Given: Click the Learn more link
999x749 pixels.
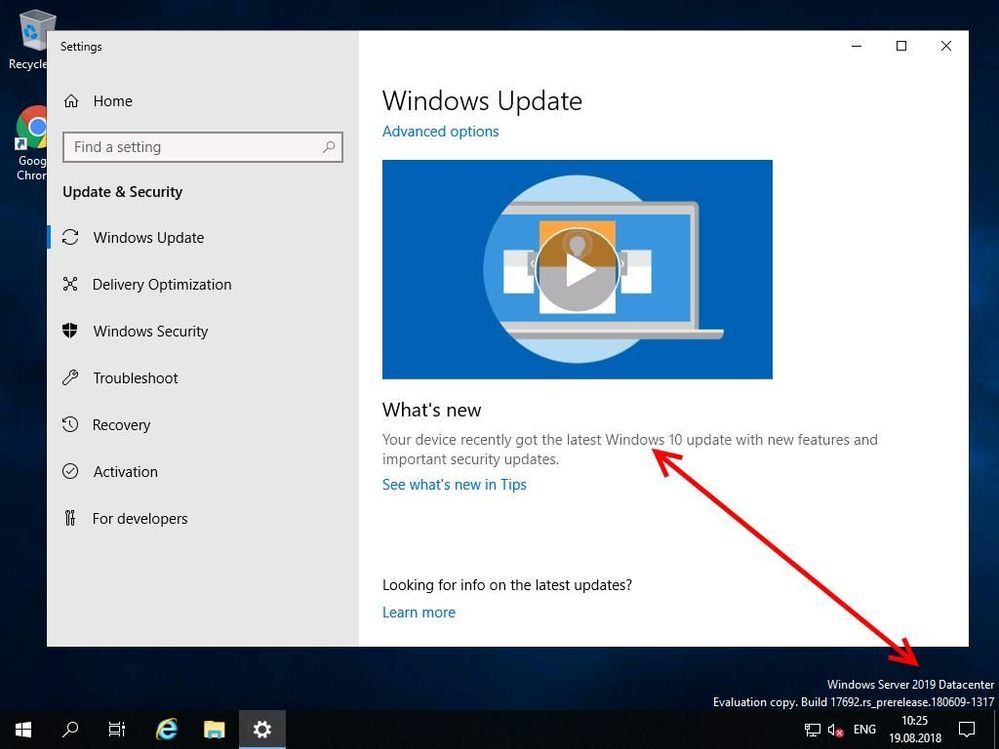Looking at the screenshot, I should 419,612.
